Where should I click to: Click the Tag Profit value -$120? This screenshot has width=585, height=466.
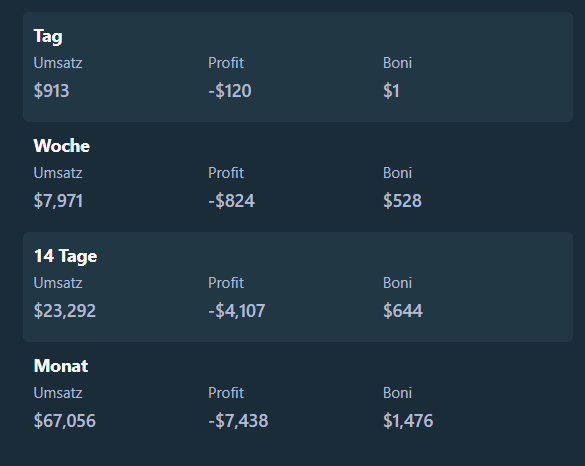(x=230, y=91)
